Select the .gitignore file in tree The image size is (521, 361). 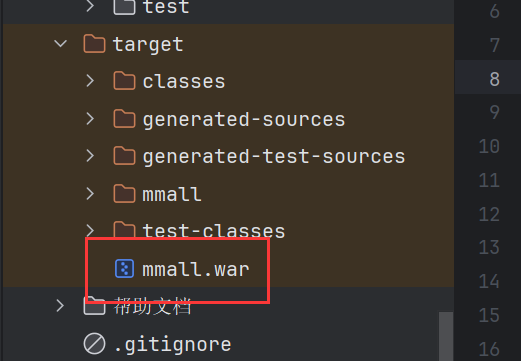tap(172, 344)
